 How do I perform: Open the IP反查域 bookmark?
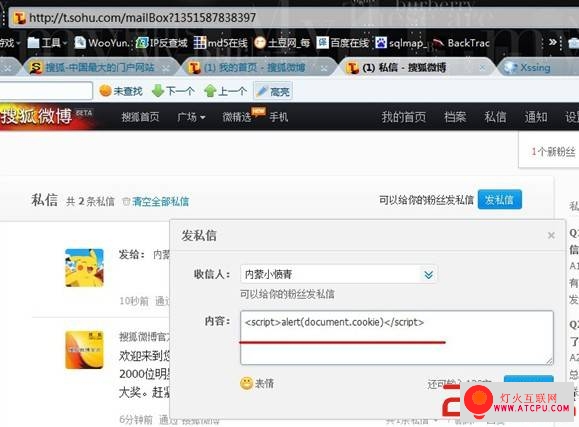[162, 43]
